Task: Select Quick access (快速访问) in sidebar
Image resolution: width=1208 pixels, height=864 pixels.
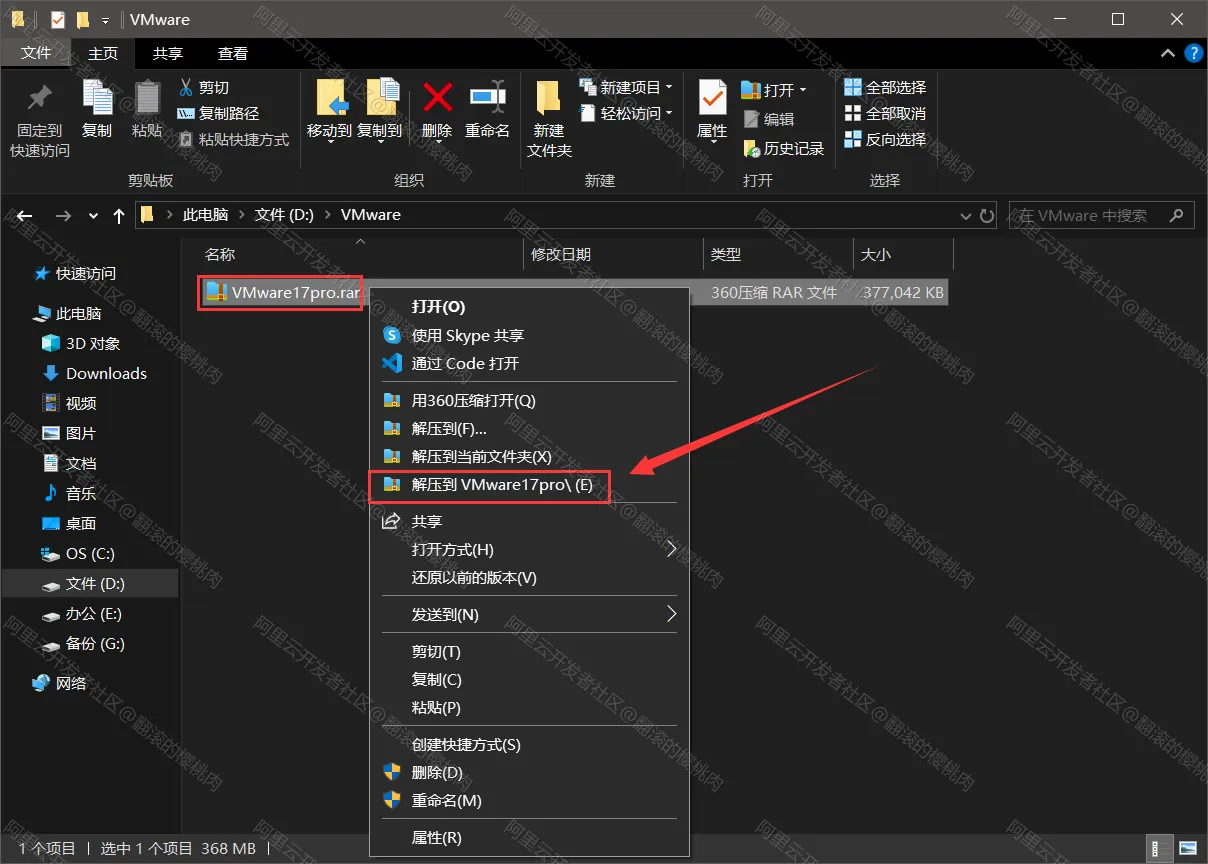Action: pyautogui.click(x=75, y=273)
